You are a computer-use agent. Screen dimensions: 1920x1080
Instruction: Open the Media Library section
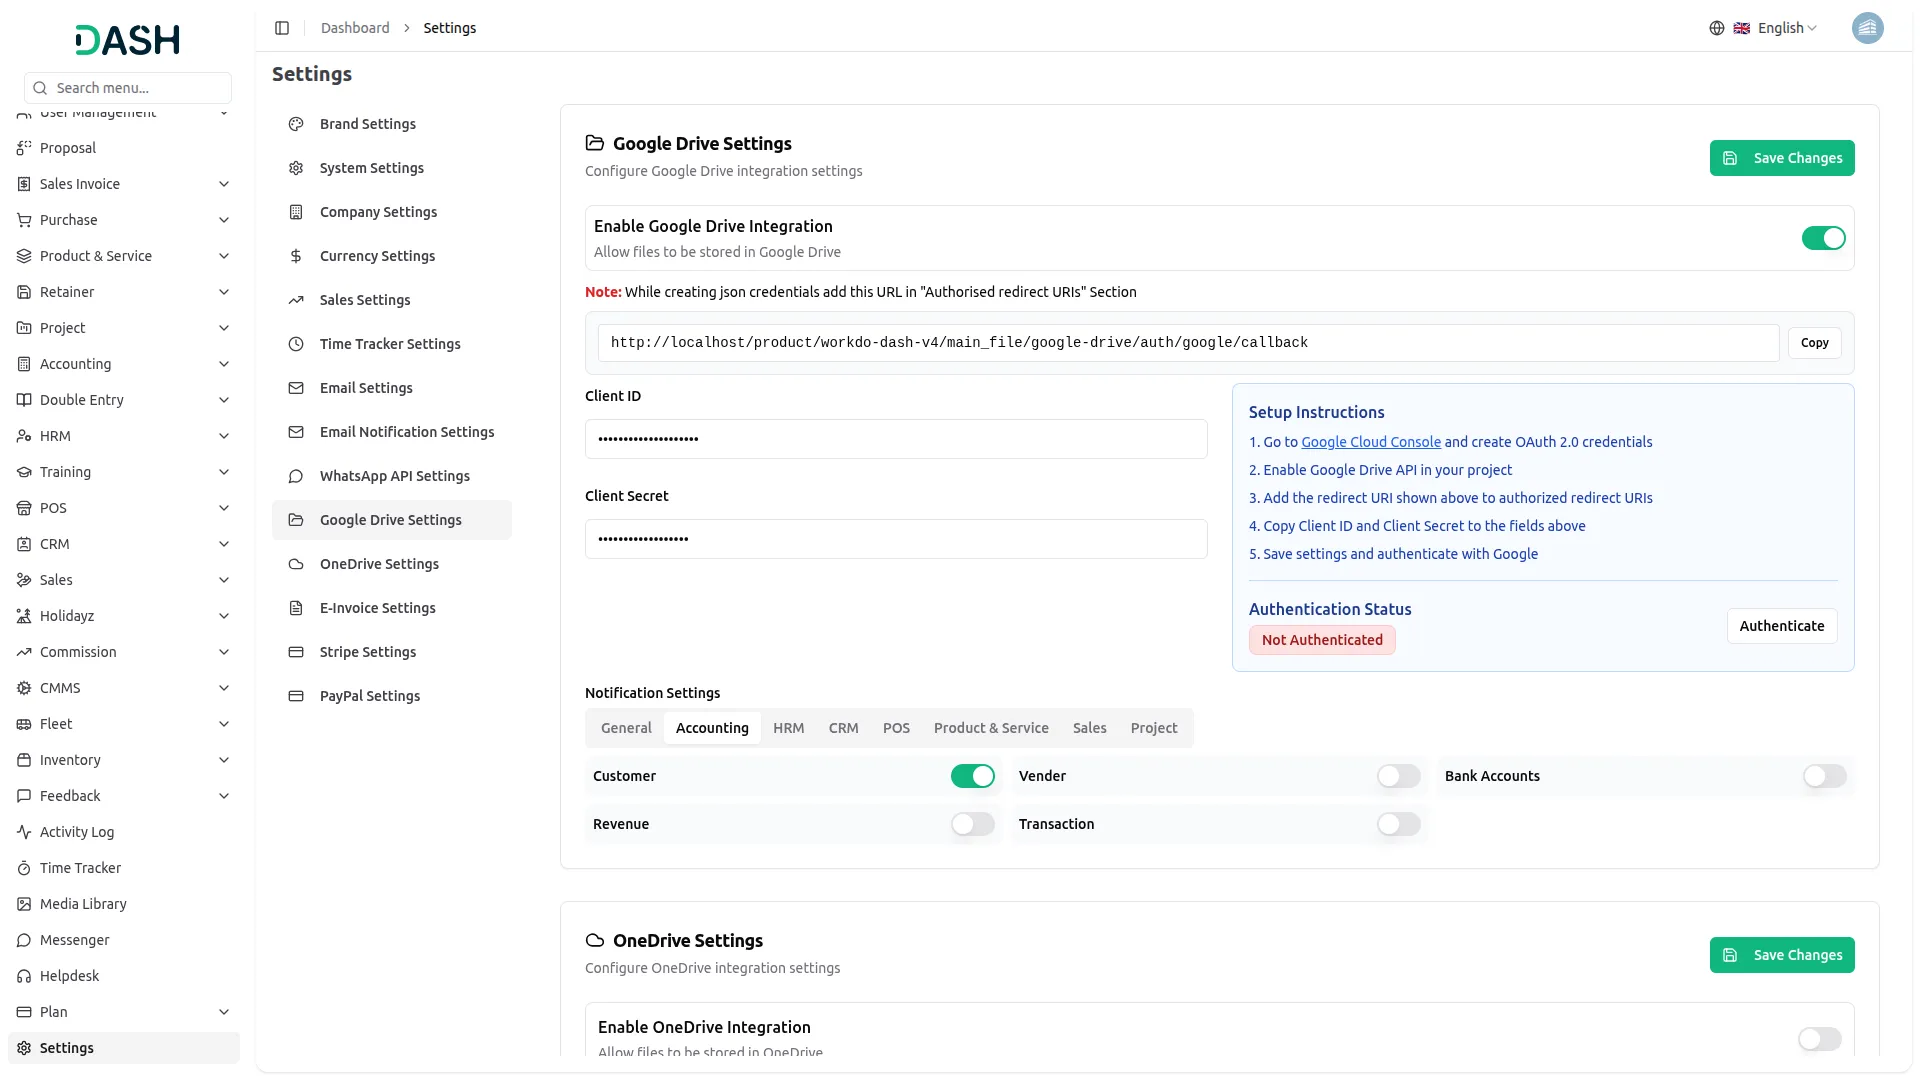[x=83, y=903]
